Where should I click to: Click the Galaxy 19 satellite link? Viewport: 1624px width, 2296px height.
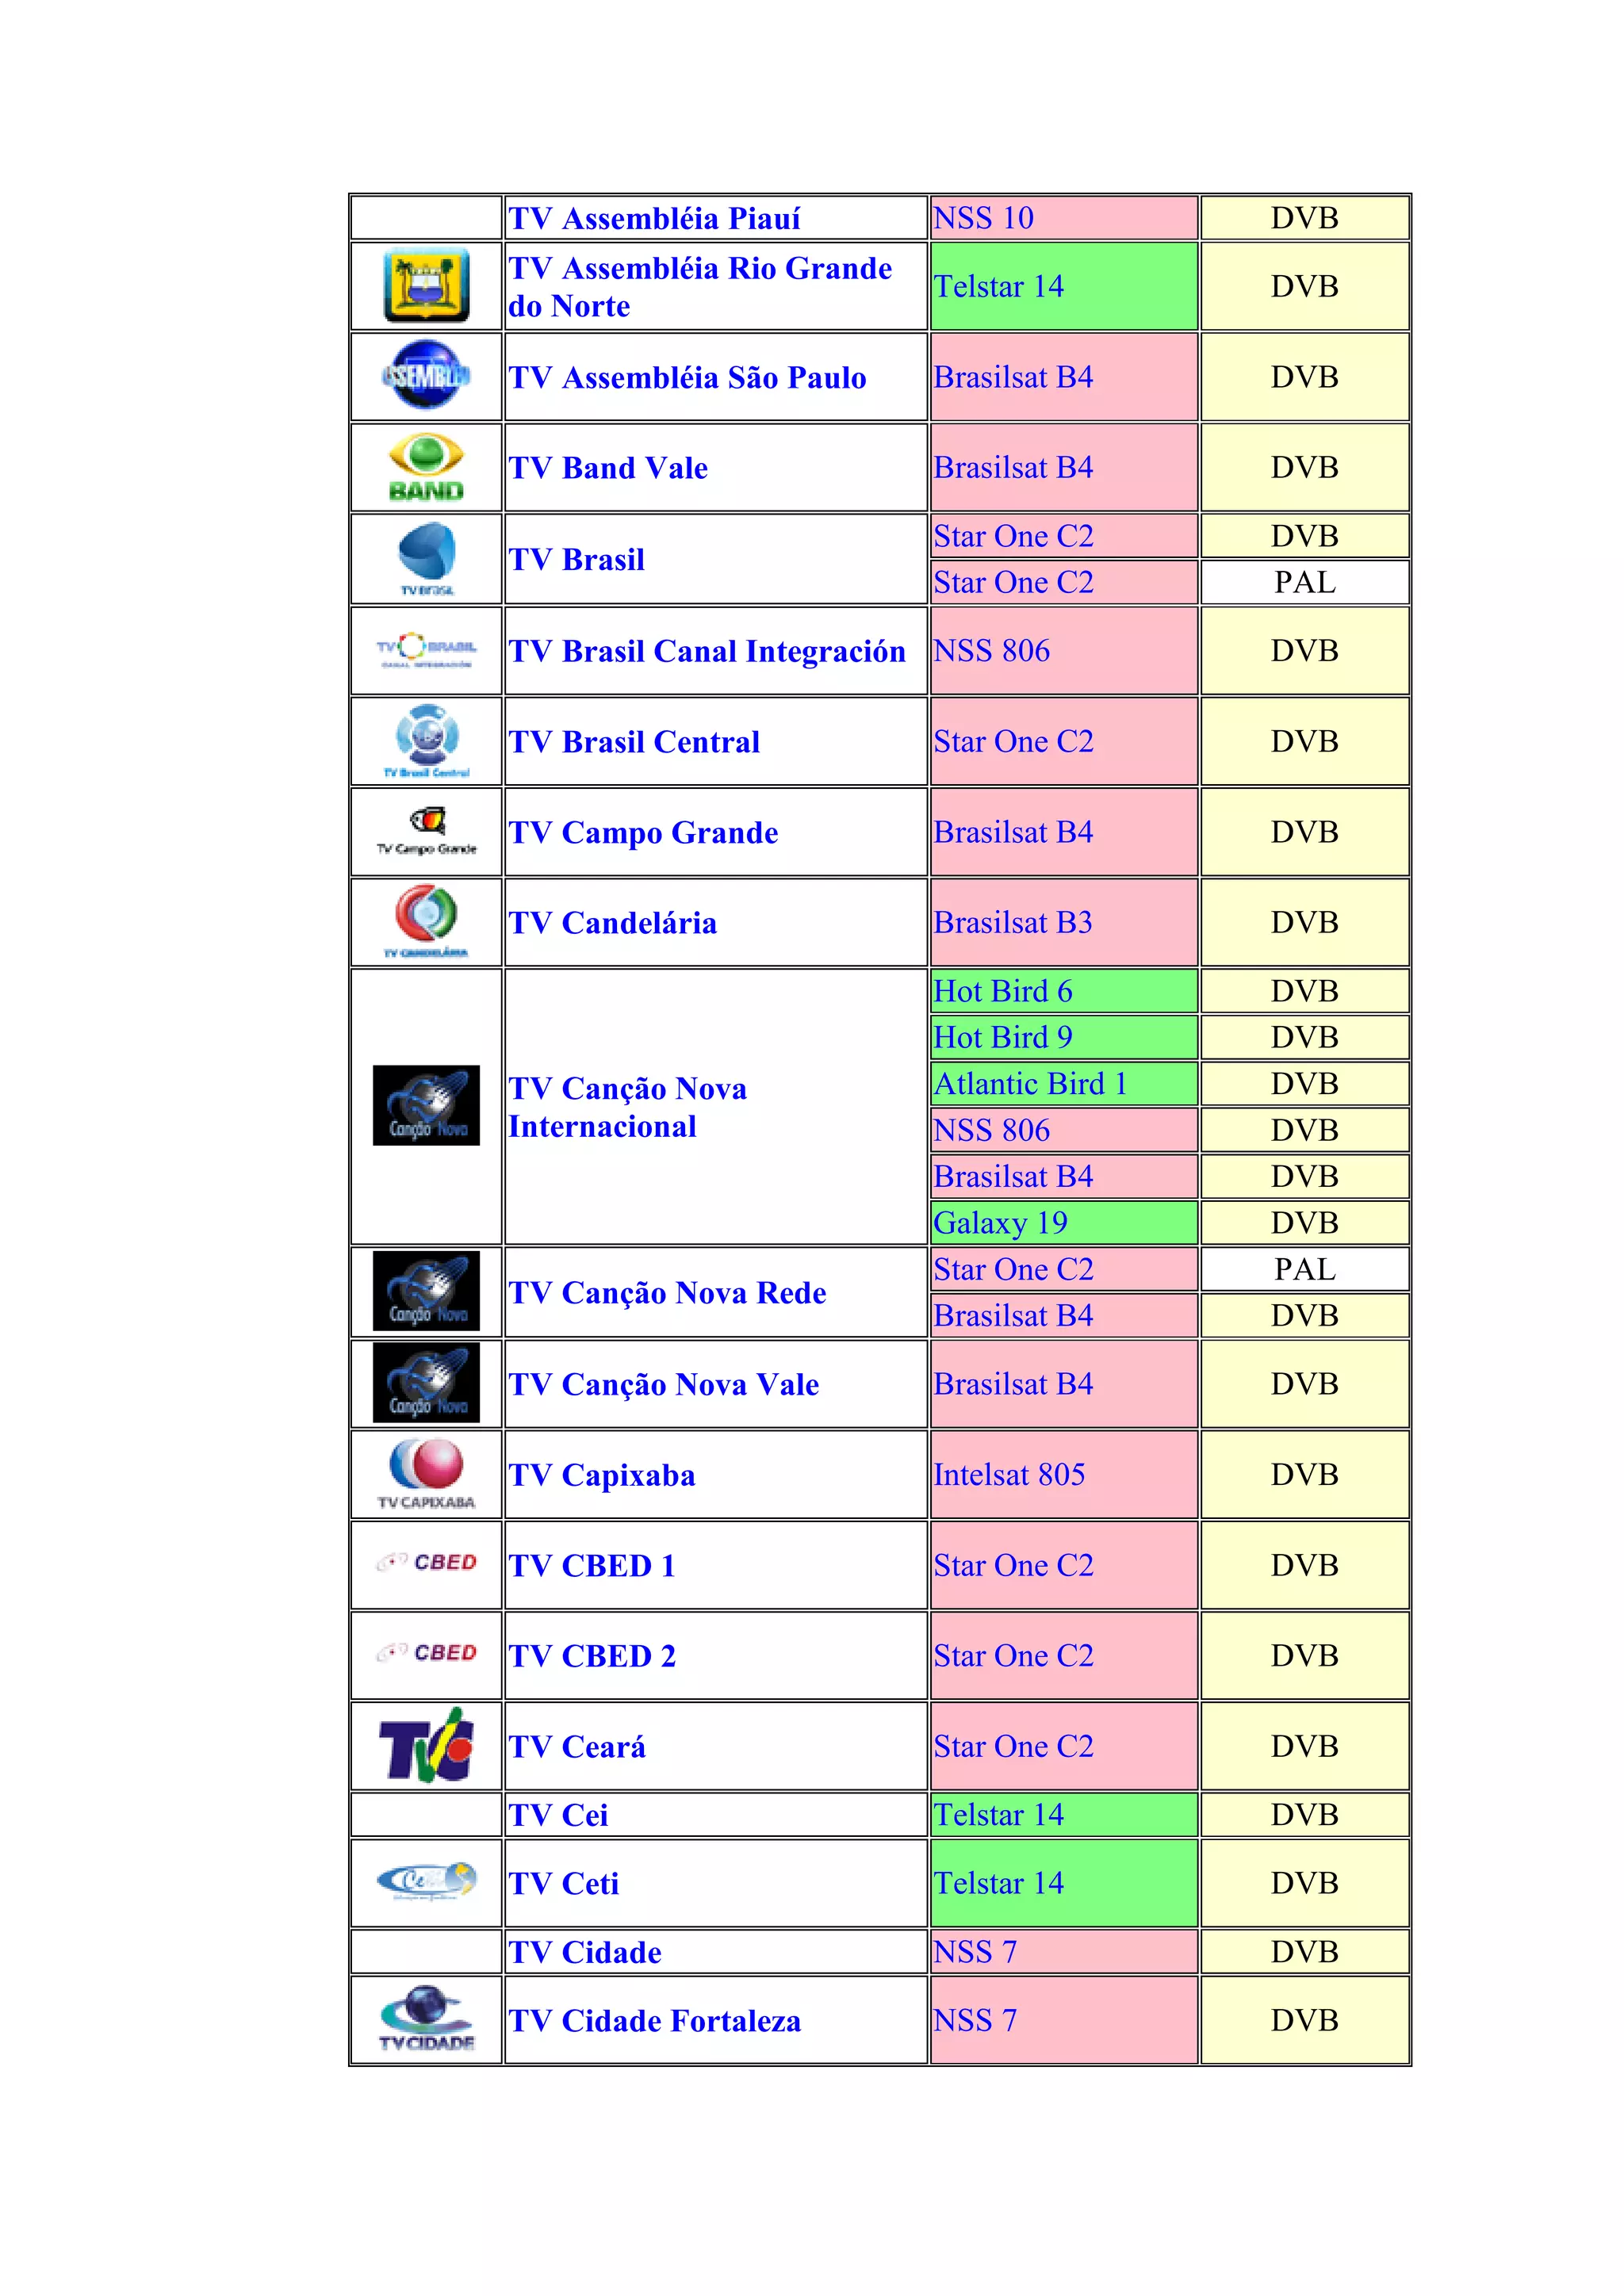pyautogui.click(x=1001, y=1223)
